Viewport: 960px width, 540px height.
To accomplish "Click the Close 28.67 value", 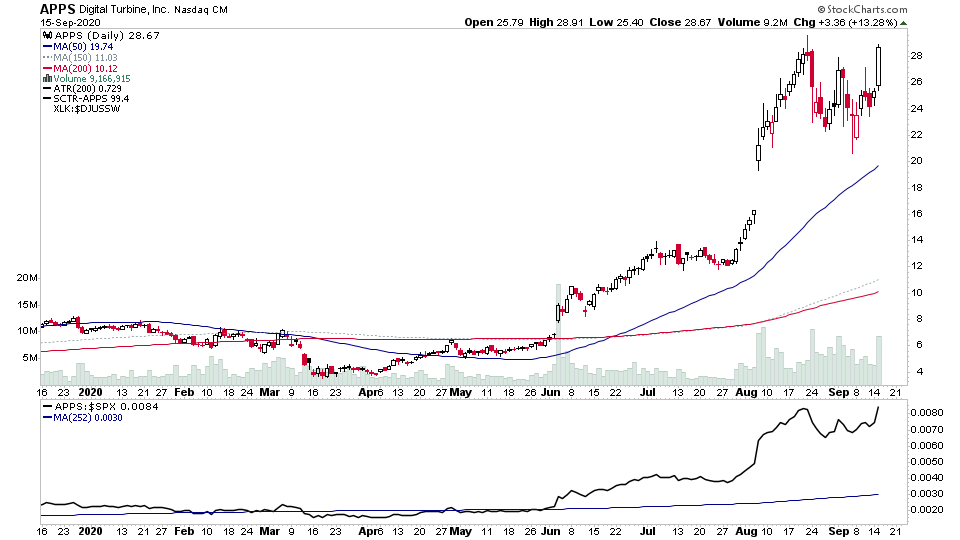I will [680, 22].
